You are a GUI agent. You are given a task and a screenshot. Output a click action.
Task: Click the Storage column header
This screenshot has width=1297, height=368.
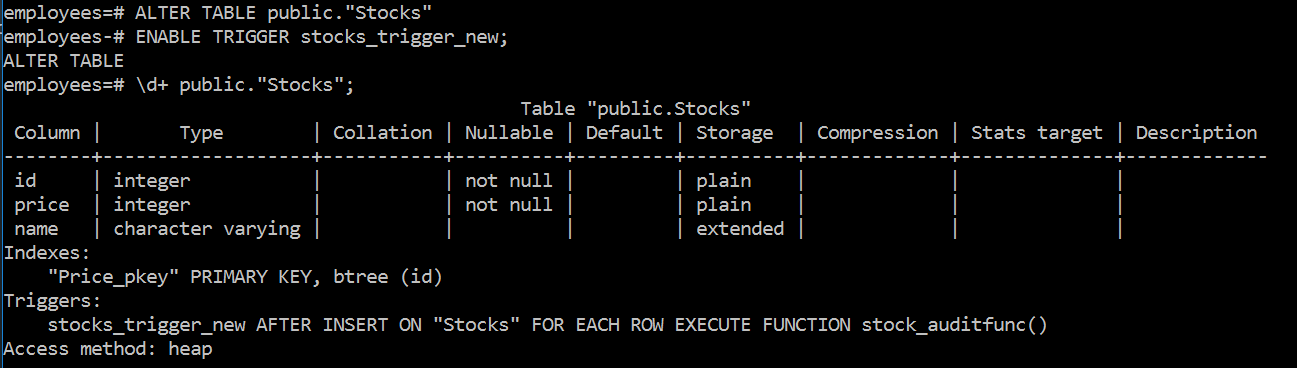pos(735,132)
